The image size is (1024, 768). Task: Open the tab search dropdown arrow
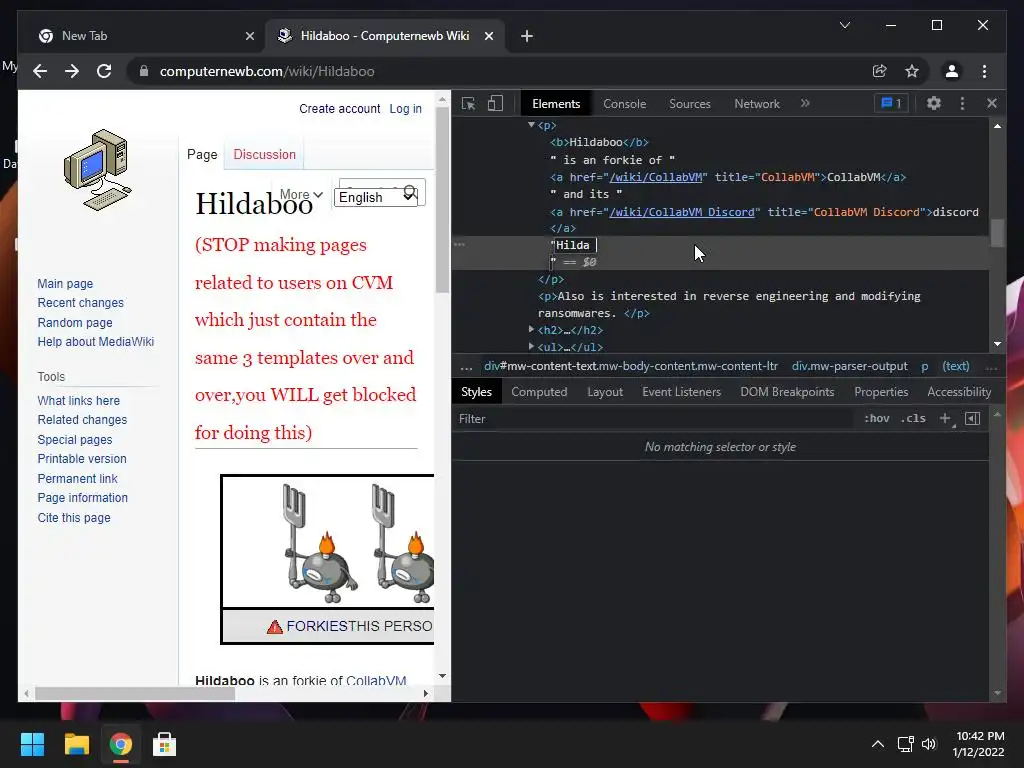844,25
